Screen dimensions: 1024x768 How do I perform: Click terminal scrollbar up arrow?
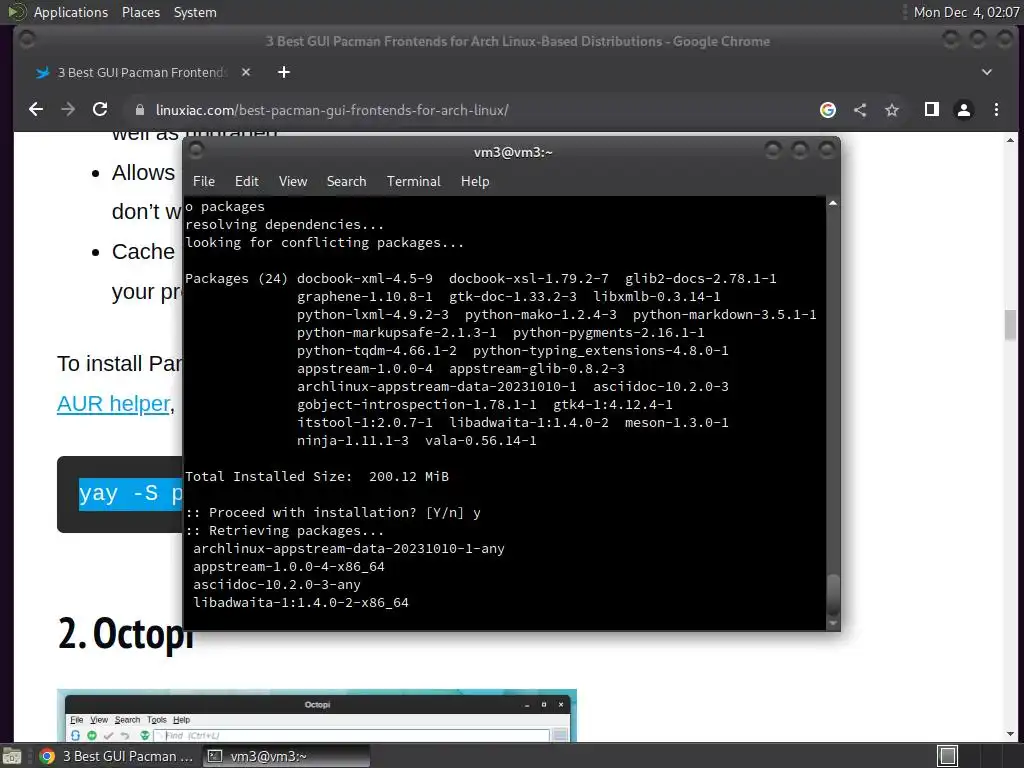coord(833,203)
